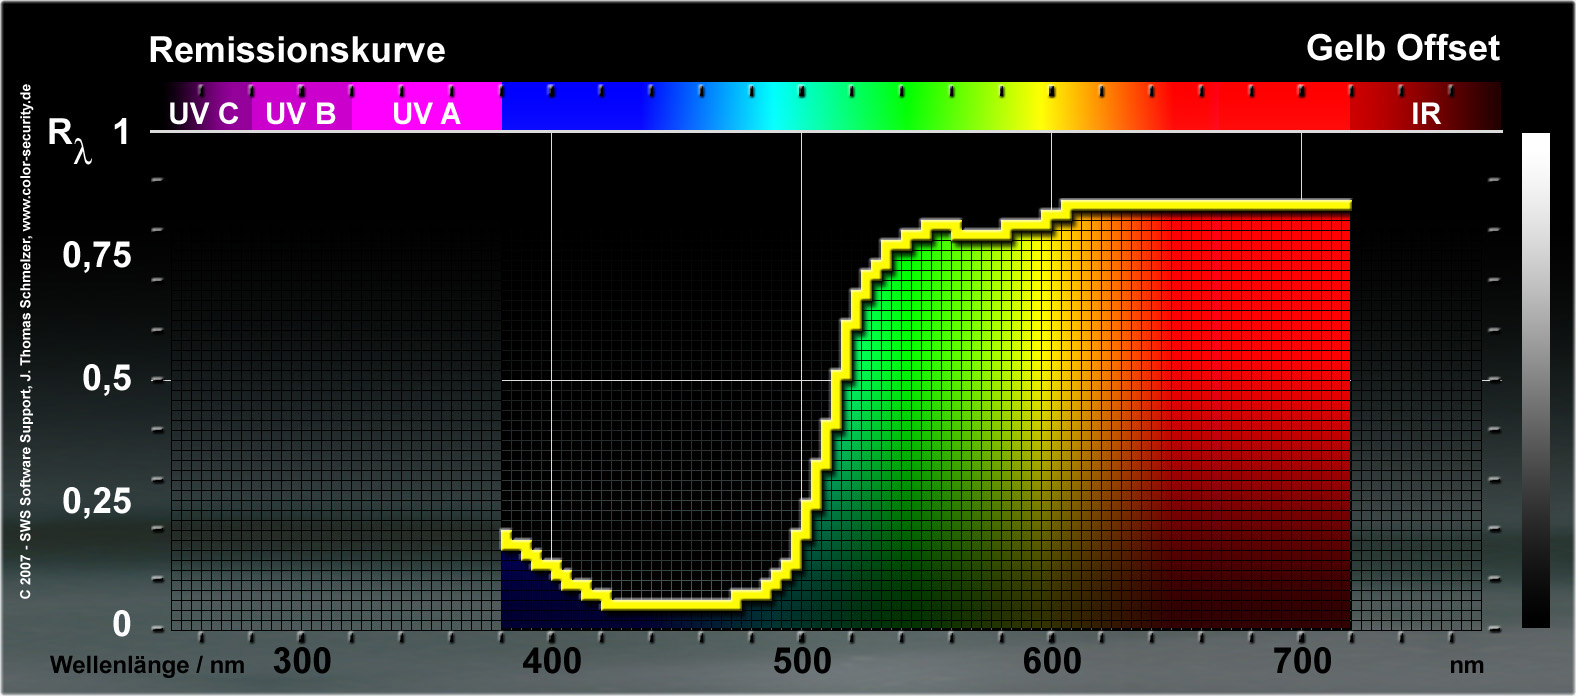
Task: Click the Gelb Offset heading
Action: pos(1402,48)
